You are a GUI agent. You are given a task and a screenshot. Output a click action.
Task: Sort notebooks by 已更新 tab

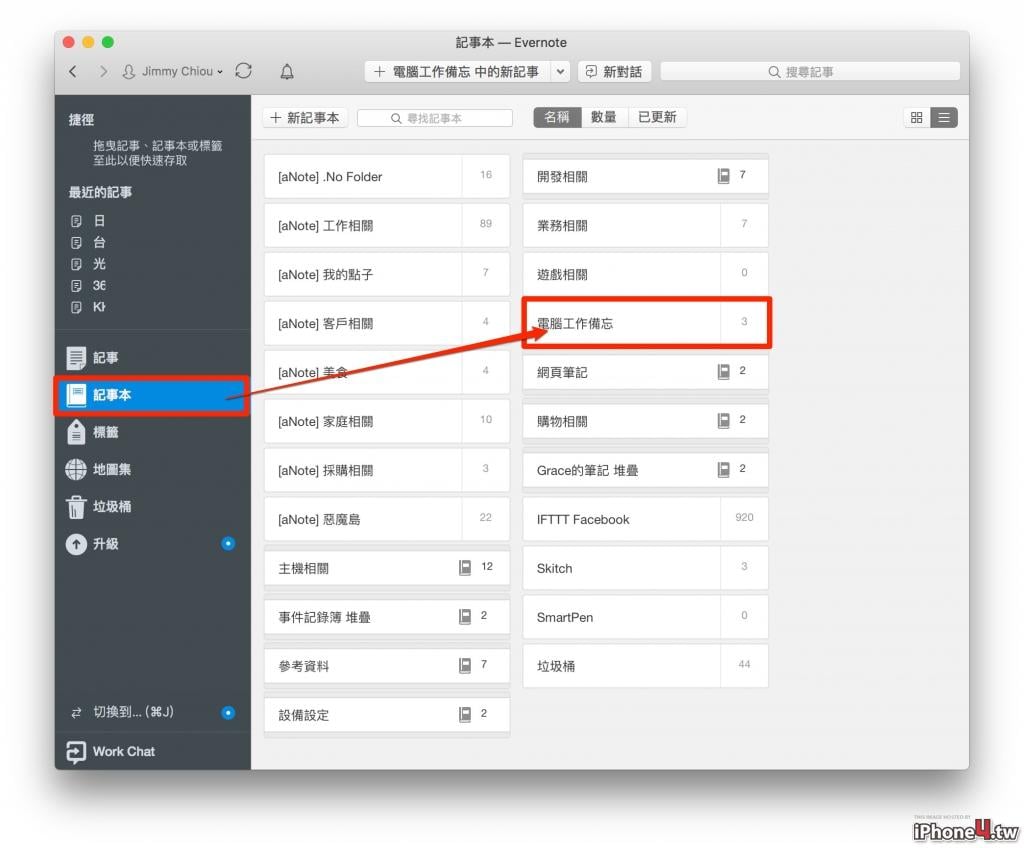(657, 117)
